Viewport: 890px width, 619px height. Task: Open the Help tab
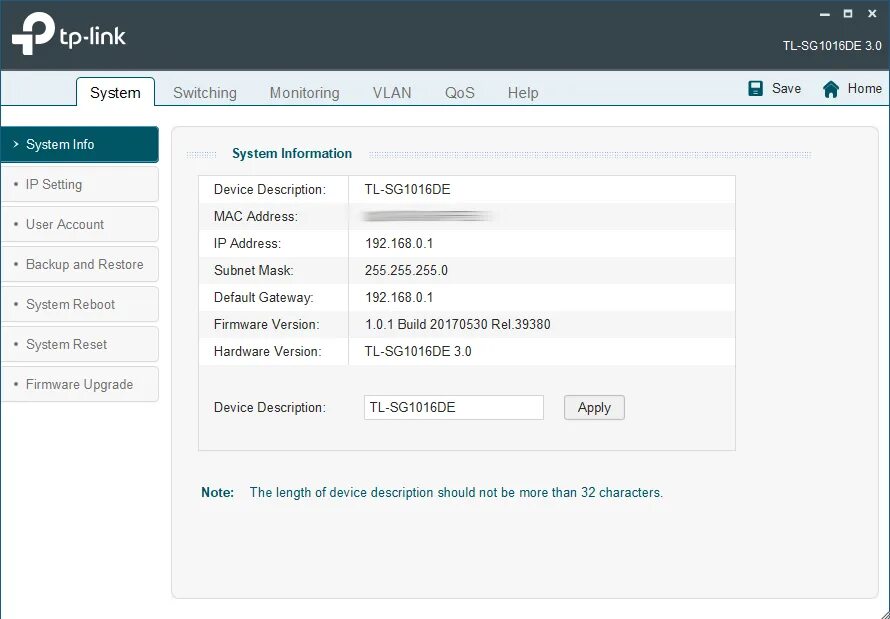523,92
